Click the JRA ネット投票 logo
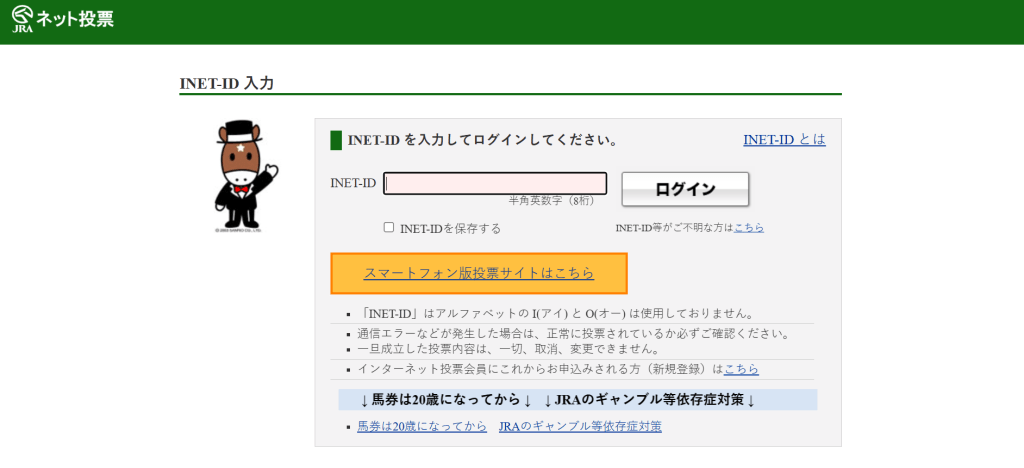The width and height of the screenshot is (1024, 468). pos(63,19)
